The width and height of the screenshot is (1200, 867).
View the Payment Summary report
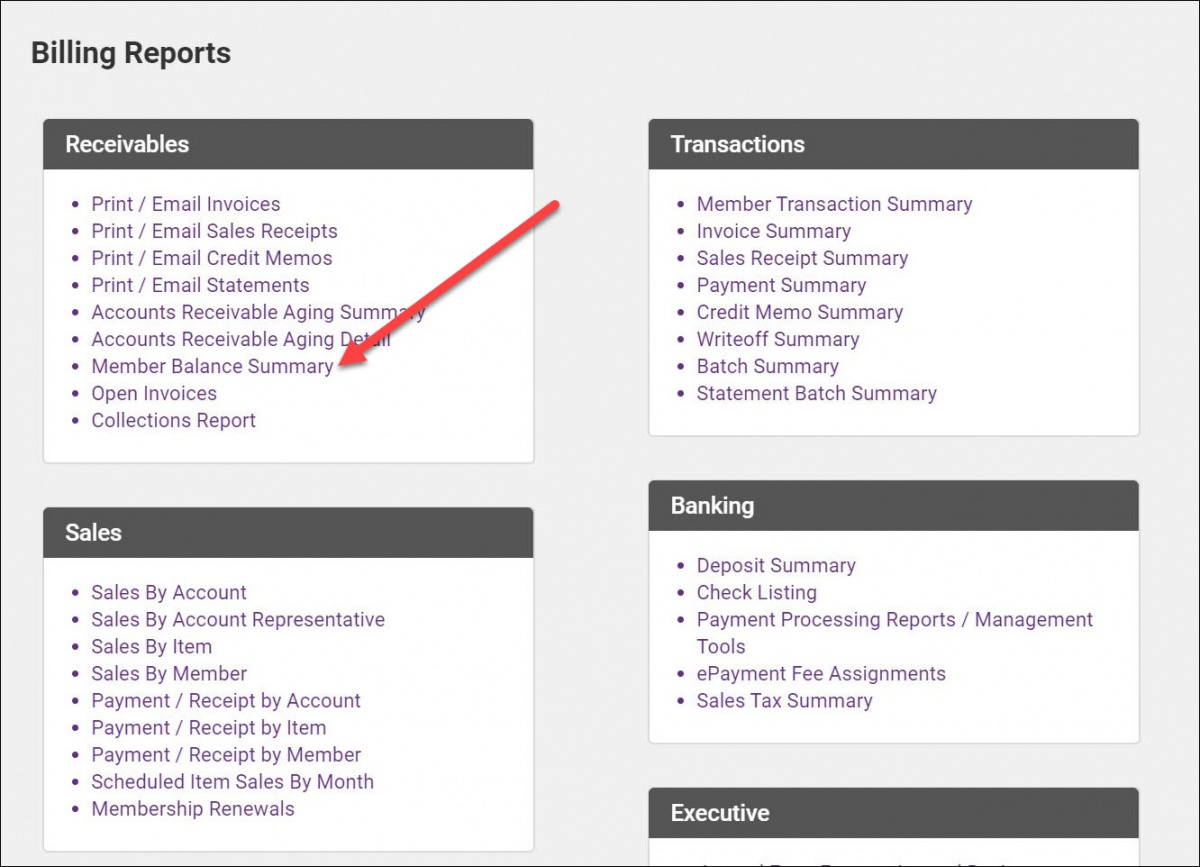781,286
